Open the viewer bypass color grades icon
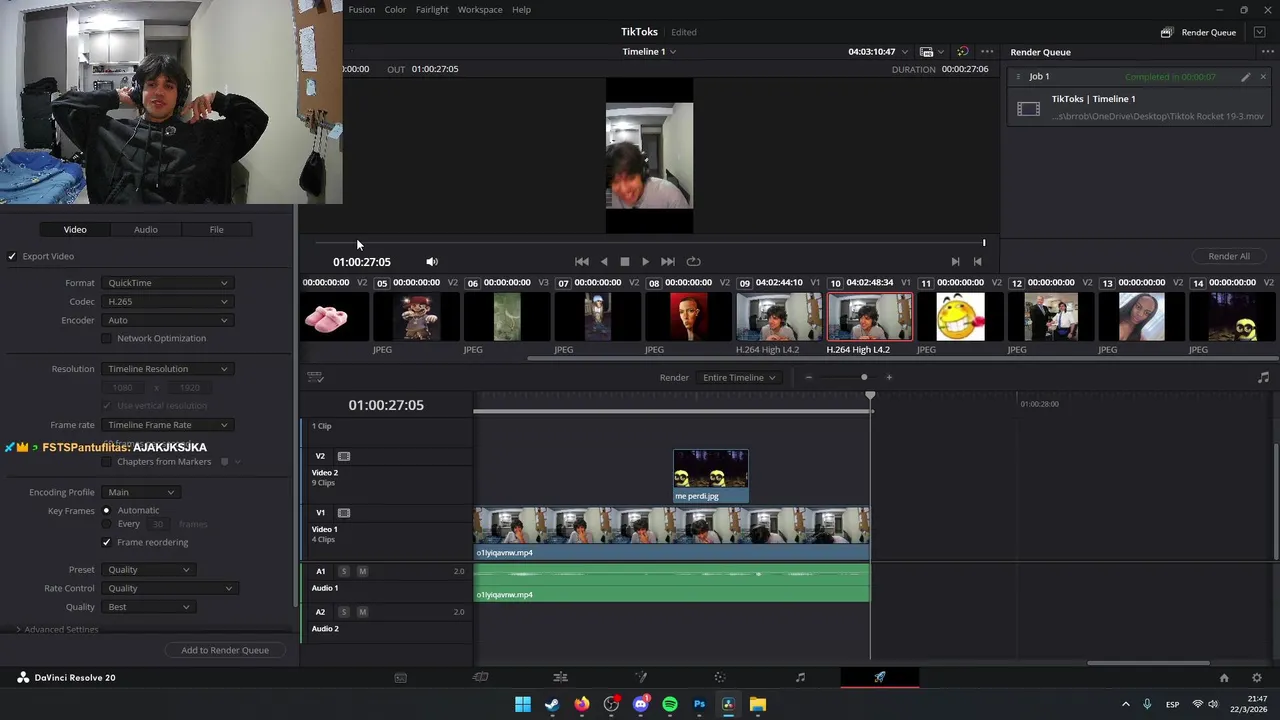The height and width of the screenshot is (720, 1280). tap(962, 51)
